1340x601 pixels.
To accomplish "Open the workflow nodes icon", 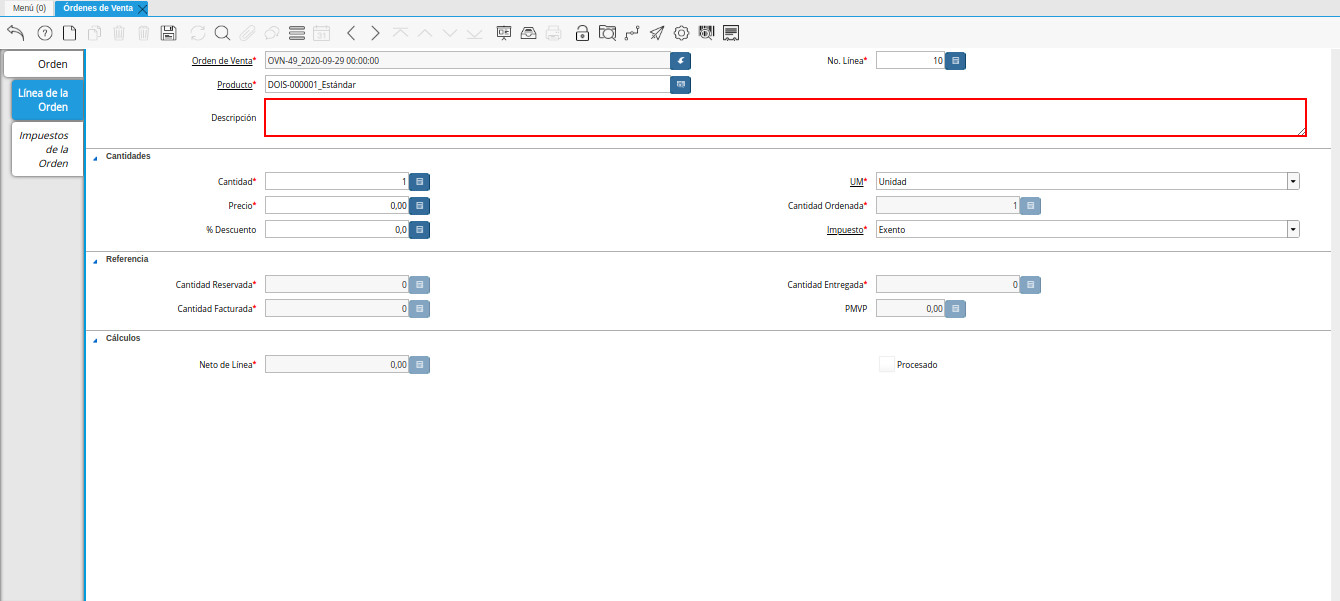I will coord(632,33).
